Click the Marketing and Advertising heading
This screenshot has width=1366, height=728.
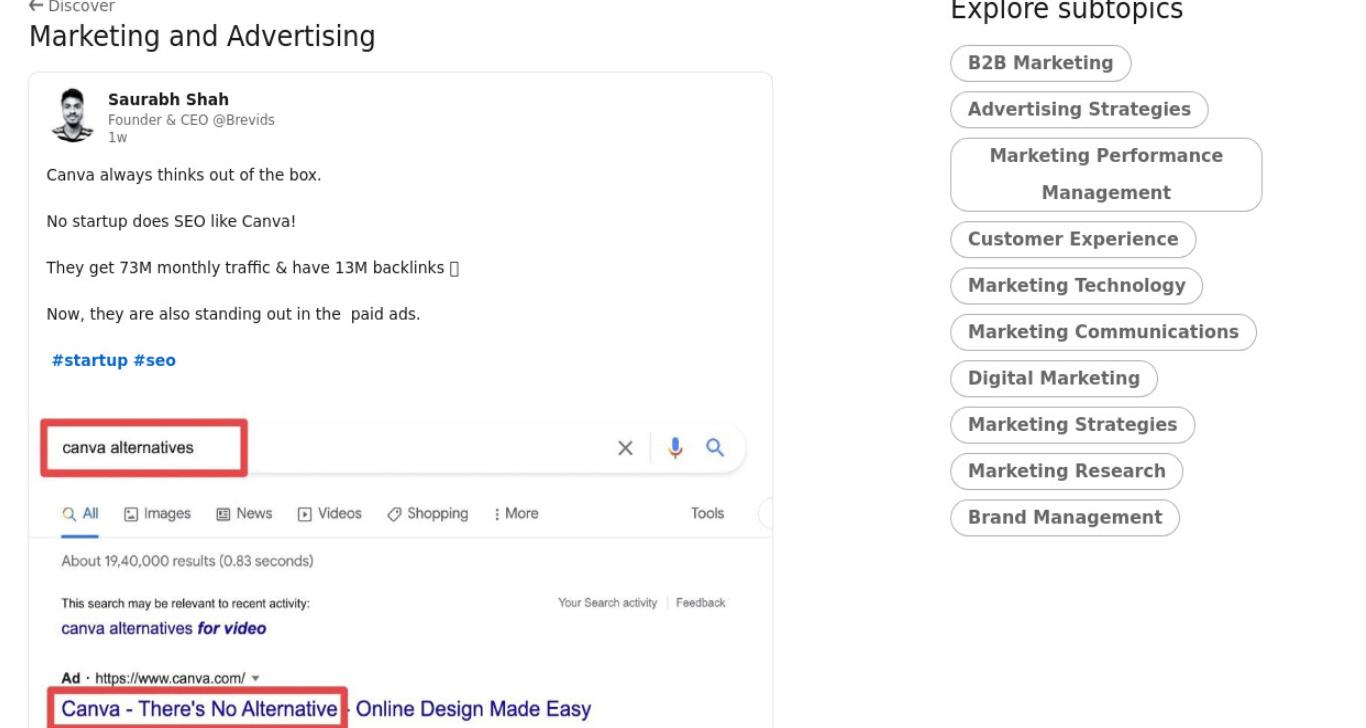[x=202, y=37]
